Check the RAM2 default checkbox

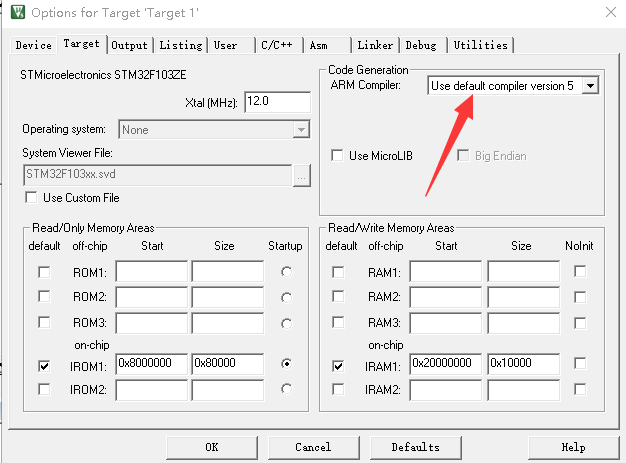coord(338,297)
